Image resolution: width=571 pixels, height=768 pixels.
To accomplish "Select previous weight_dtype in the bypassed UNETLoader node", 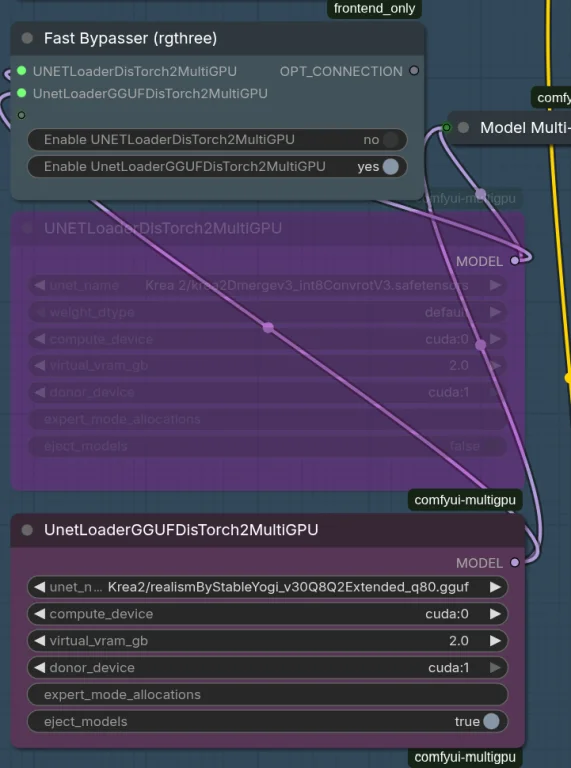I will click(40, 312).
